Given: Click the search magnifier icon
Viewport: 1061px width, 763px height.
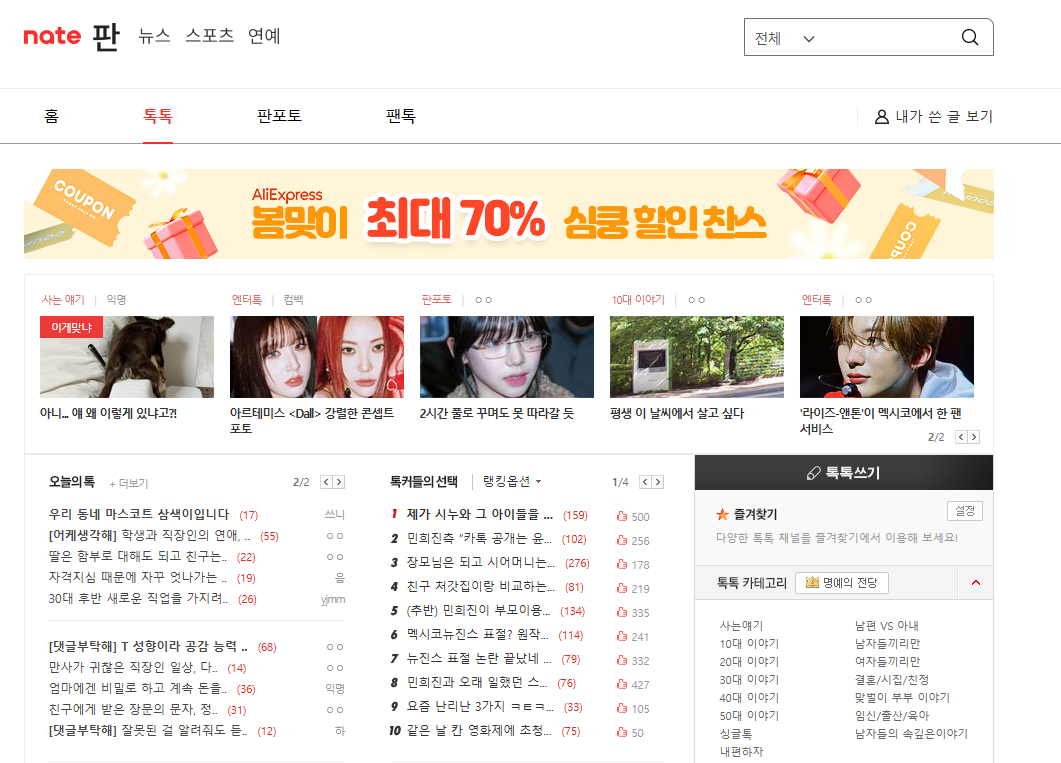Looking at the screenshot, I should [970, 37].
